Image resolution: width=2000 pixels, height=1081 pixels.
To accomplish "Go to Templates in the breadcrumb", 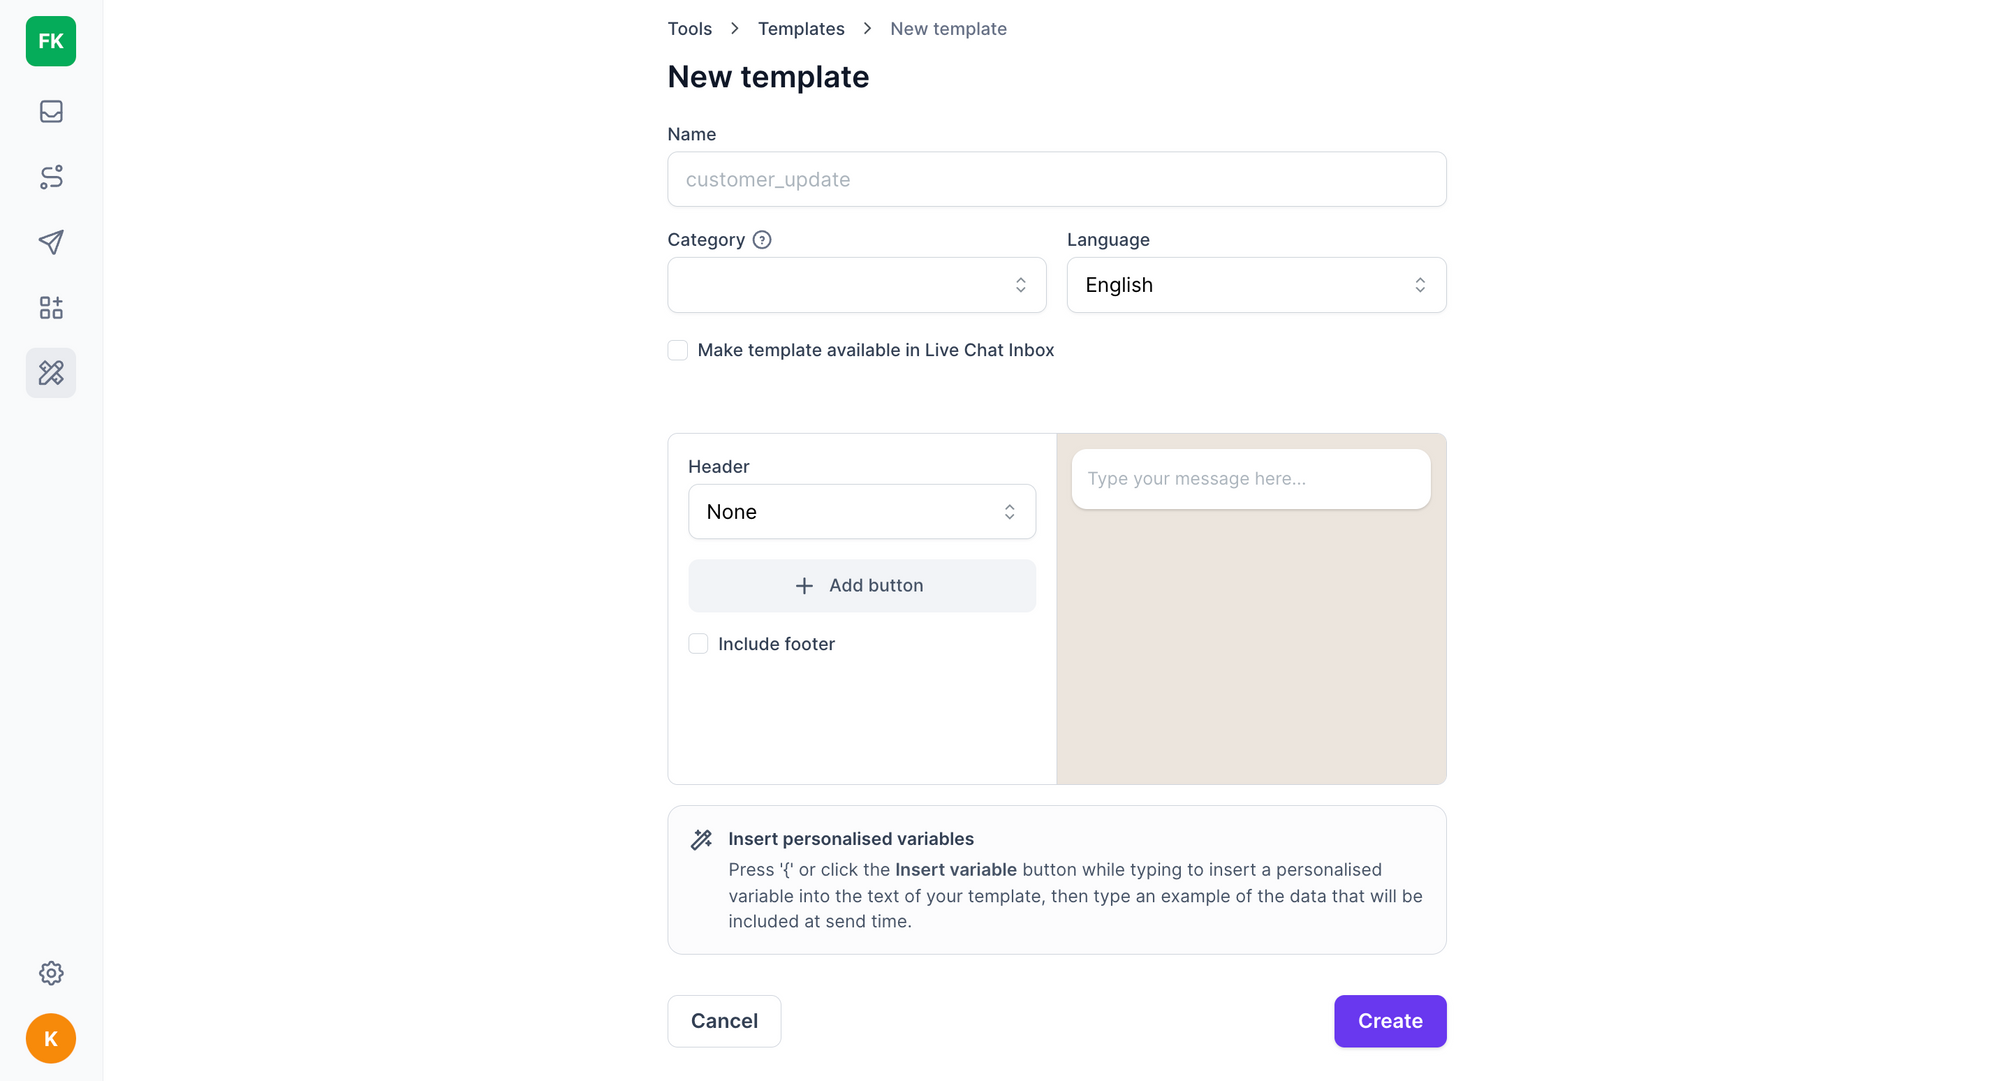I will click(x=801, y=29).
